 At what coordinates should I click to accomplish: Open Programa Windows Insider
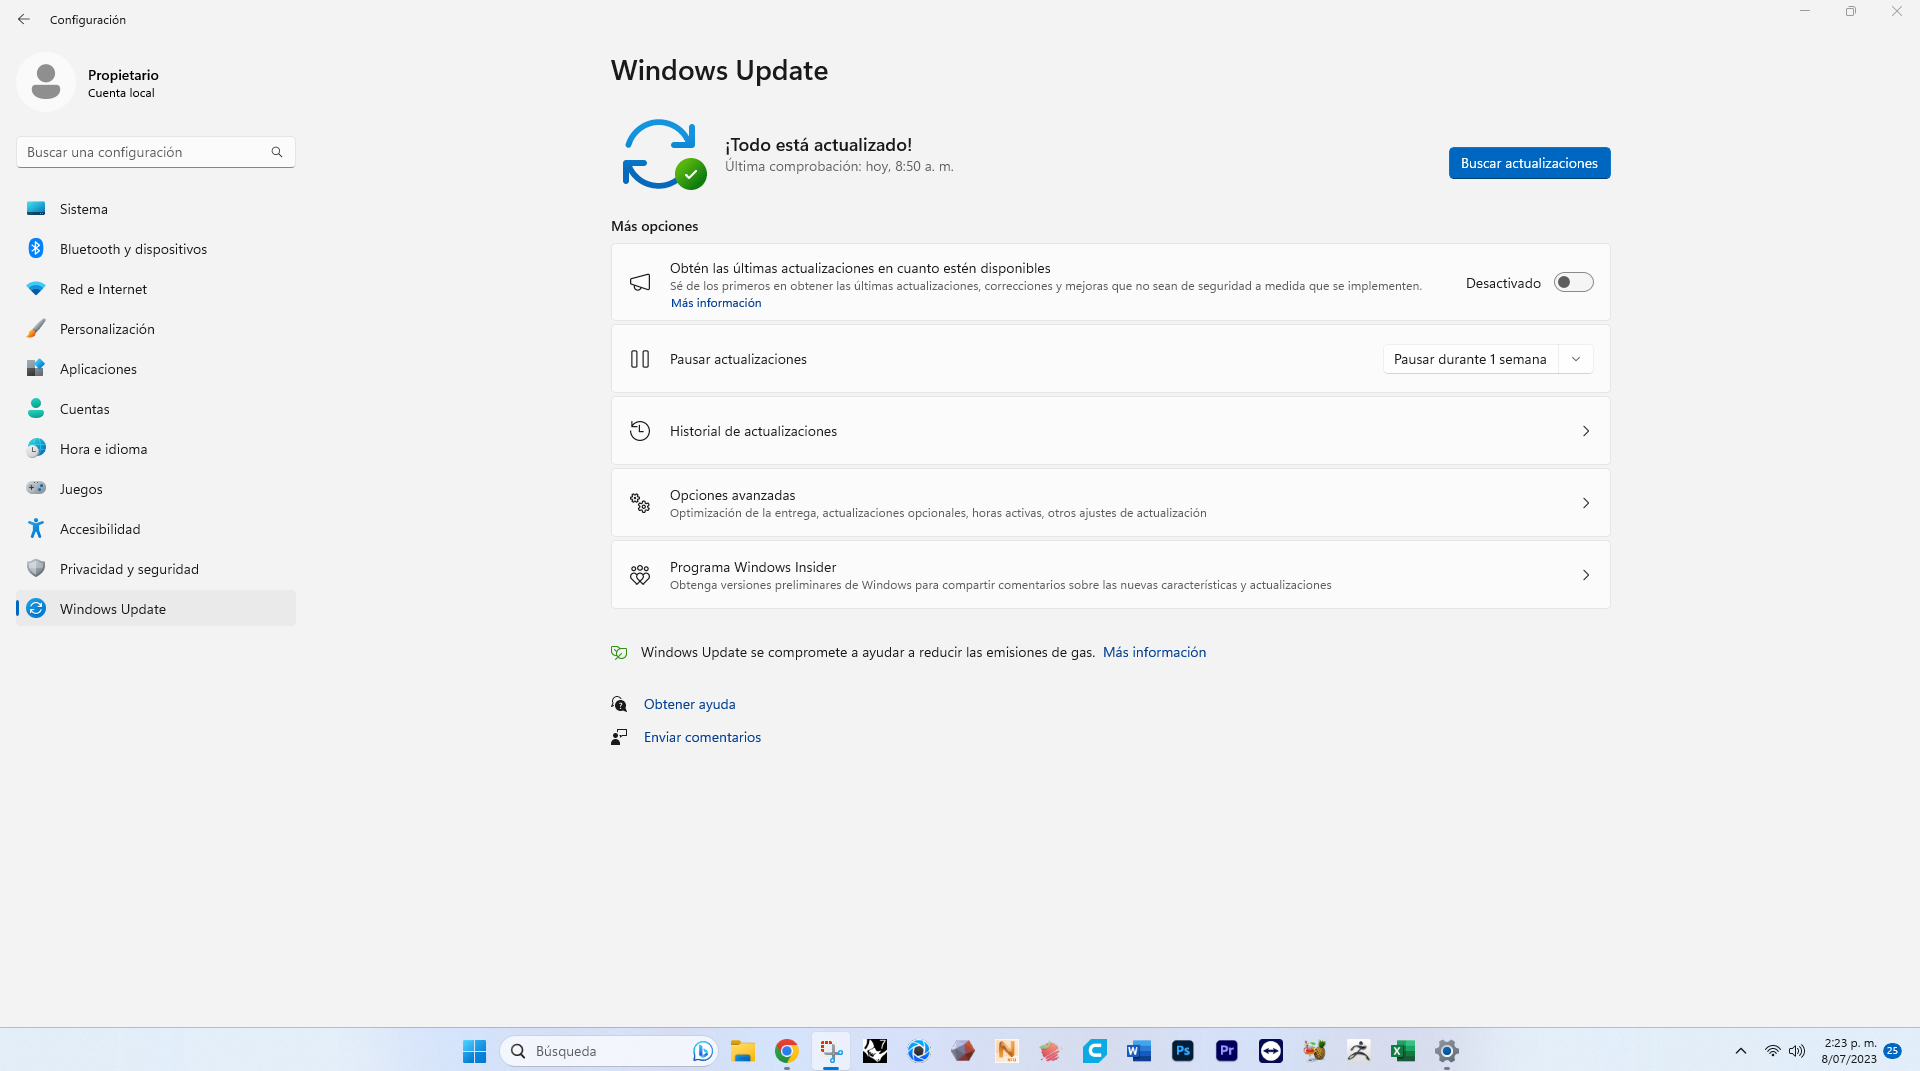coord(1110,575)
